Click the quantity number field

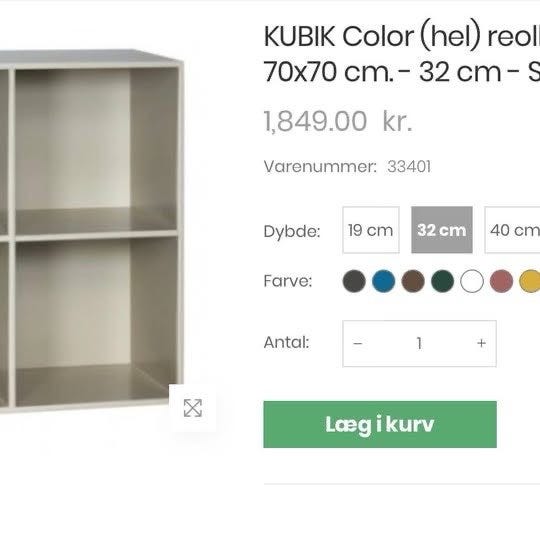(x=419, y=343)
